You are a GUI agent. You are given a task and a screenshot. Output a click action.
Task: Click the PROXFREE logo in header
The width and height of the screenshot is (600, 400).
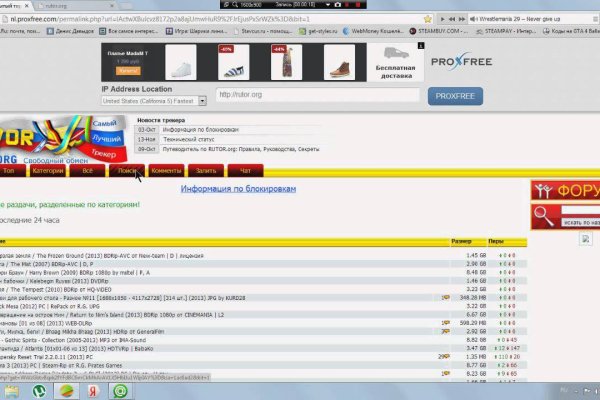pyautogui.click(x=468, y=61)
